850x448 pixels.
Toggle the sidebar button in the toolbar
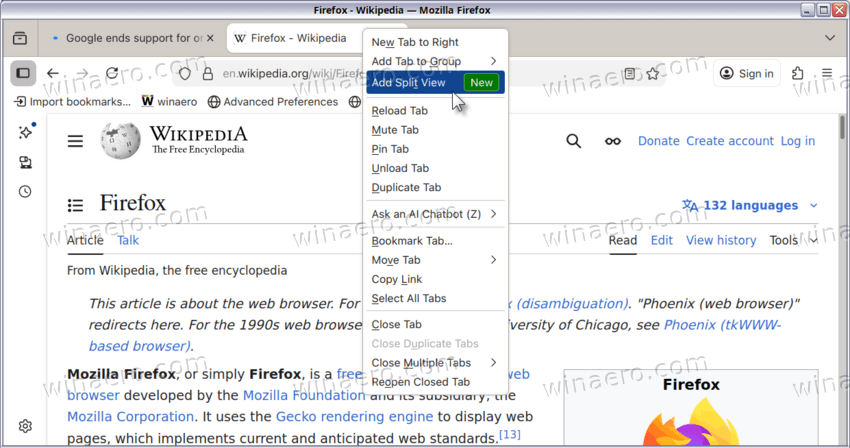[23, 73]
